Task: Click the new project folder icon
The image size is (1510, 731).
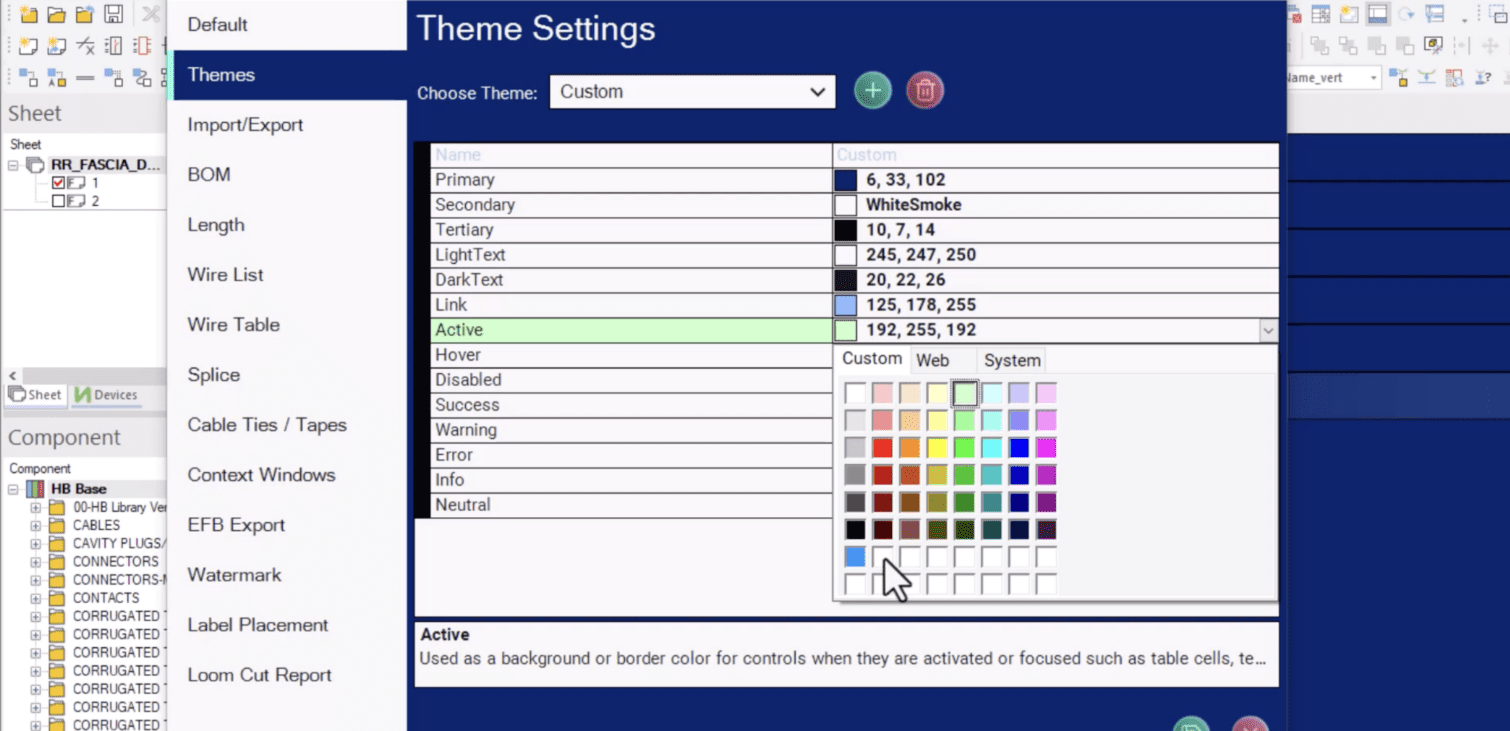Action: pyautogui.click(x=29, y=14)
